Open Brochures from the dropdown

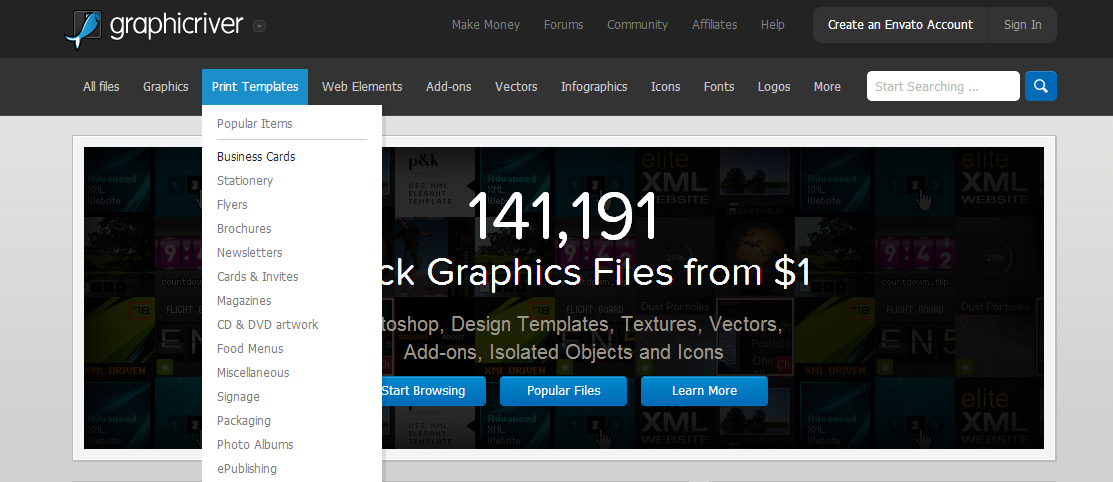pyautogui.click(x=244, y=229)
